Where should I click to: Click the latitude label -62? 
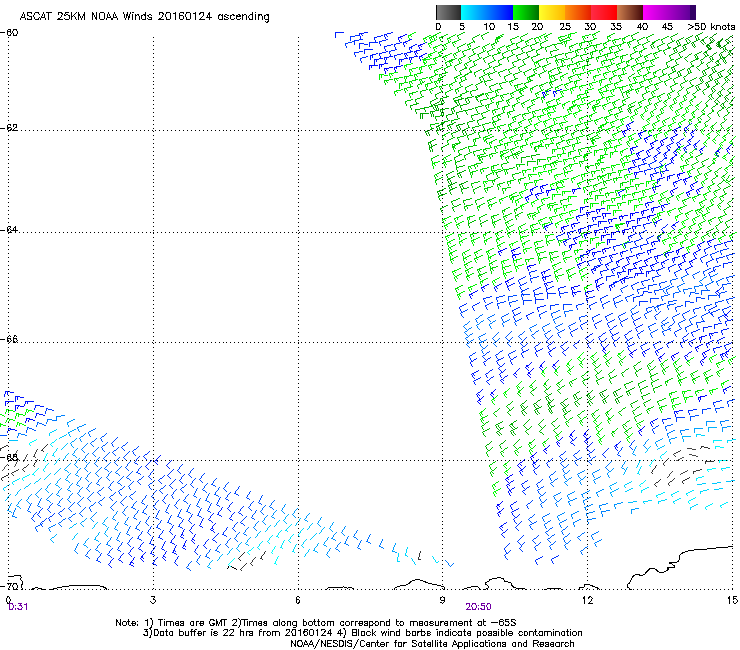click(9, 128)
